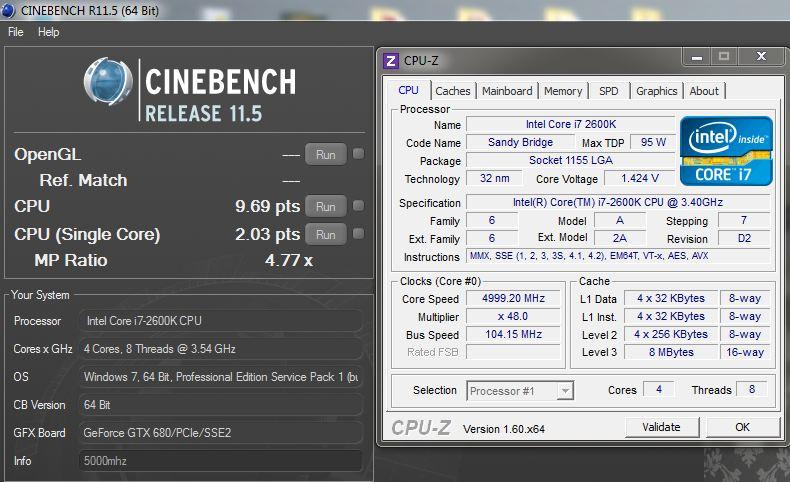Open the Processor #1 selection dropdown

point(520,391)
